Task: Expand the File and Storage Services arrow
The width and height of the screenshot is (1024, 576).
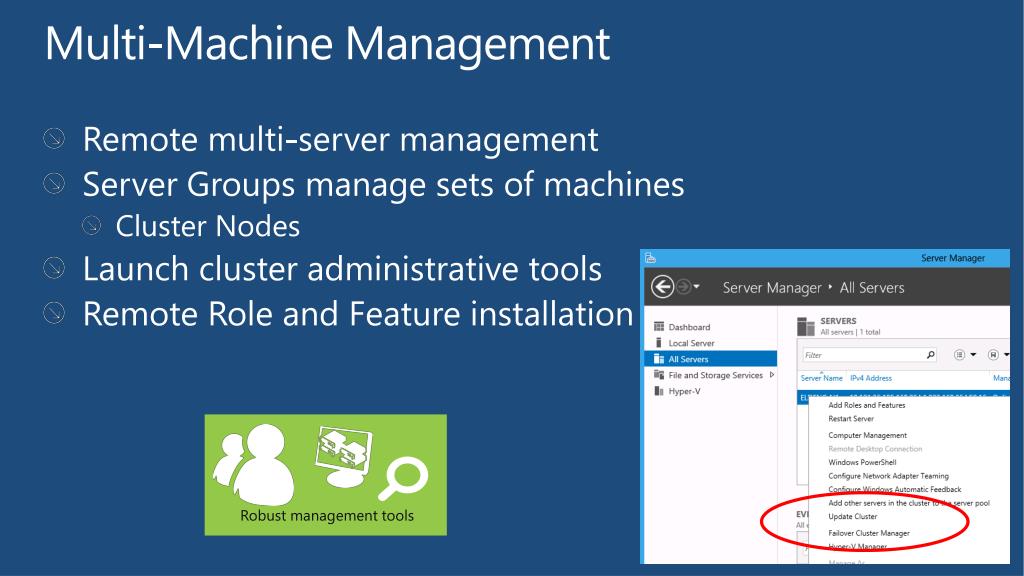Action: (772, 375)
